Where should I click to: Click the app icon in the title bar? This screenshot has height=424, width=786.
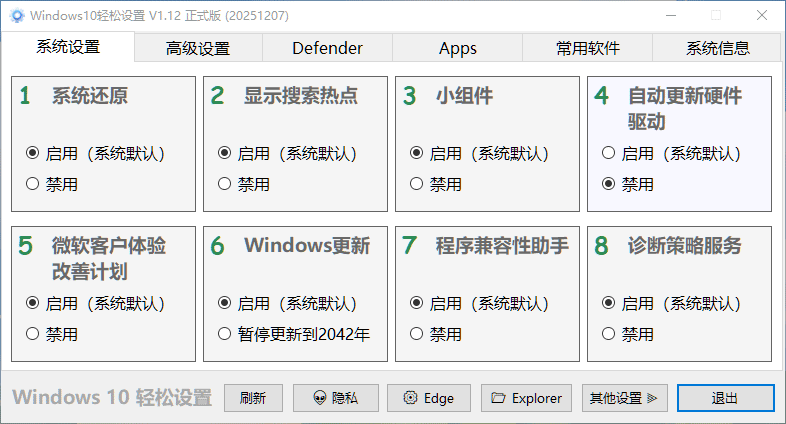click(16, 16)
